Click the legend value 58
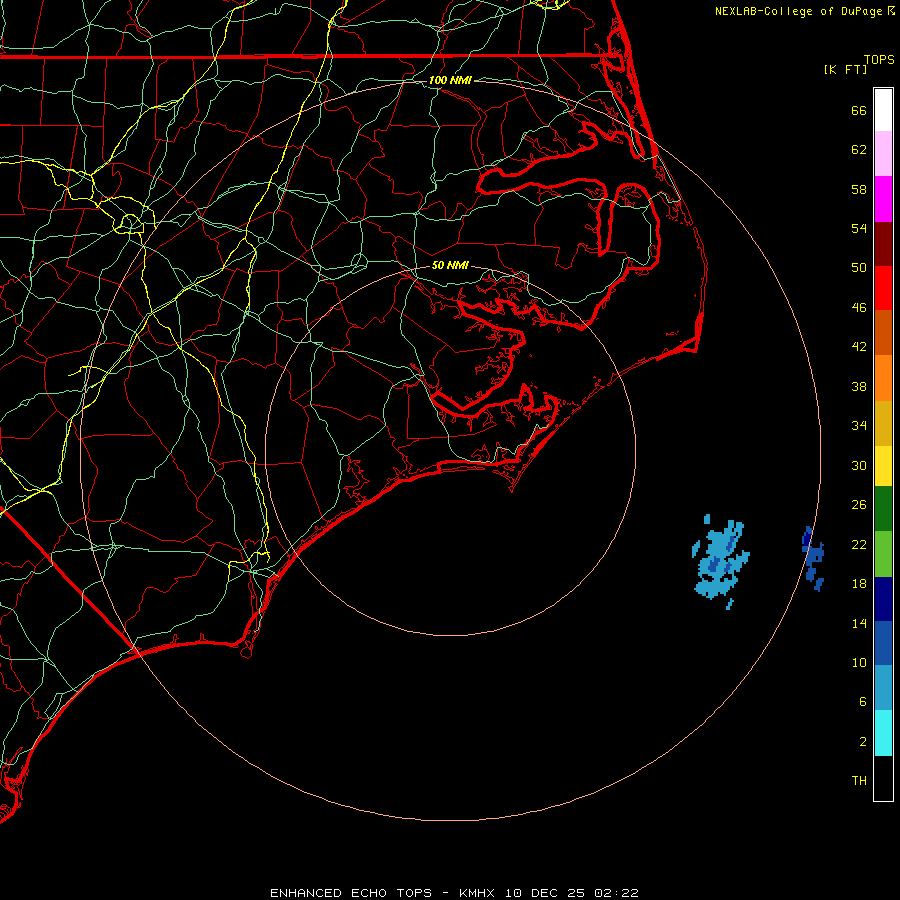The height and width of the screenshot is (900, 900). (x=859, y=189)
